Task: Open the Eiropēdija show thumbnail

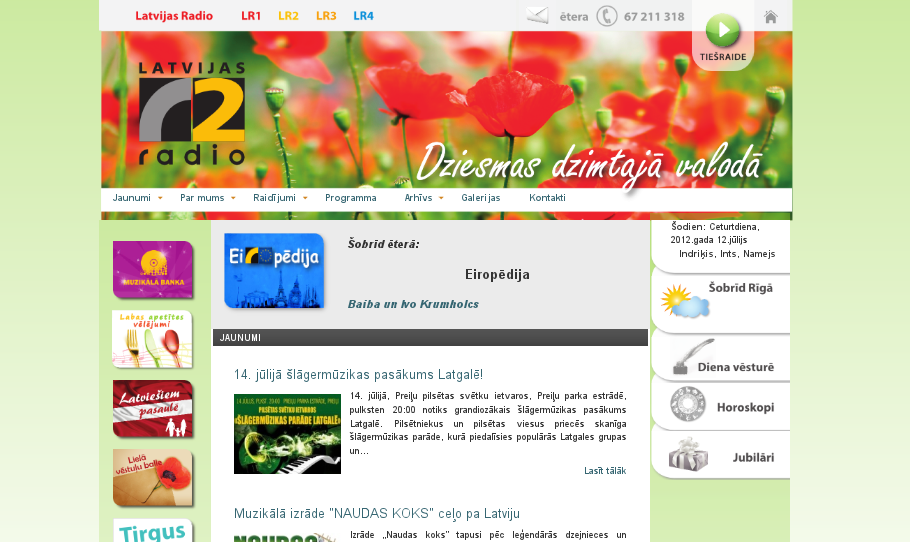Action: 274,270
